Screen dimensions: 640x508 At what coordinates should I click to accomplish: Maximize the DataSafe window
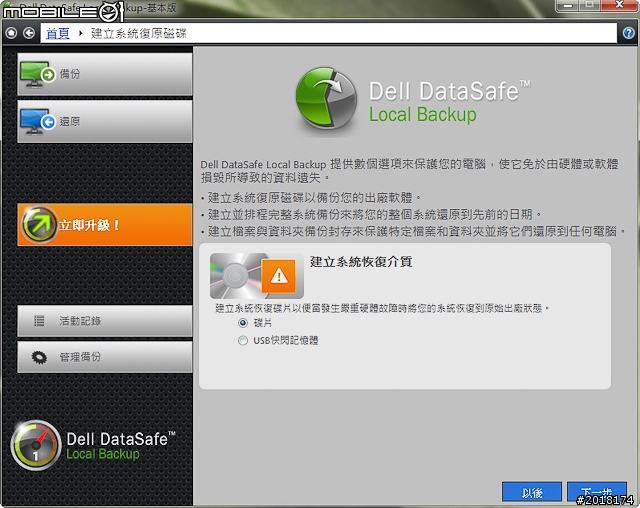[x=590, y=5]
